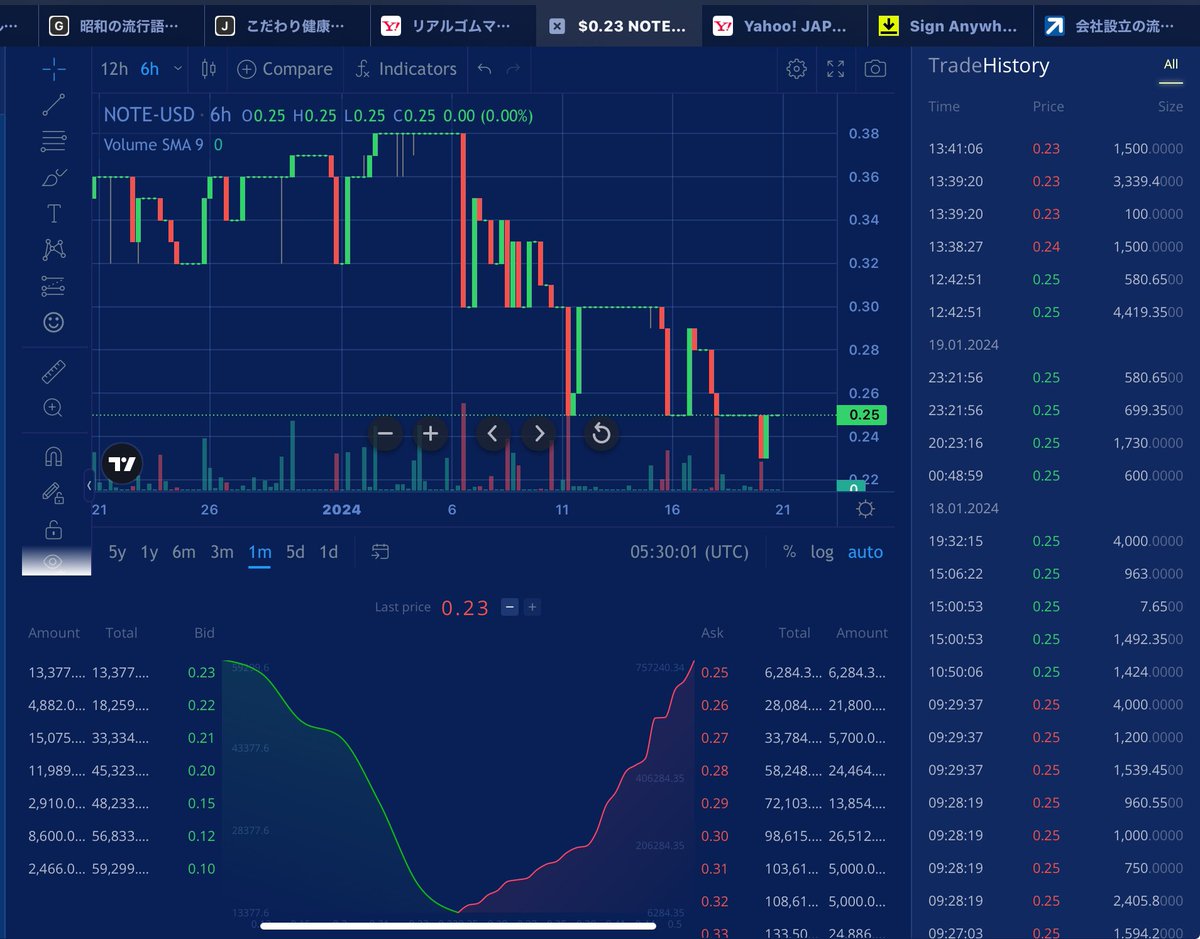Switch to the Yahoo! JAPAN browser tab
Screen dimensions: 1200x939
(784, 26)
